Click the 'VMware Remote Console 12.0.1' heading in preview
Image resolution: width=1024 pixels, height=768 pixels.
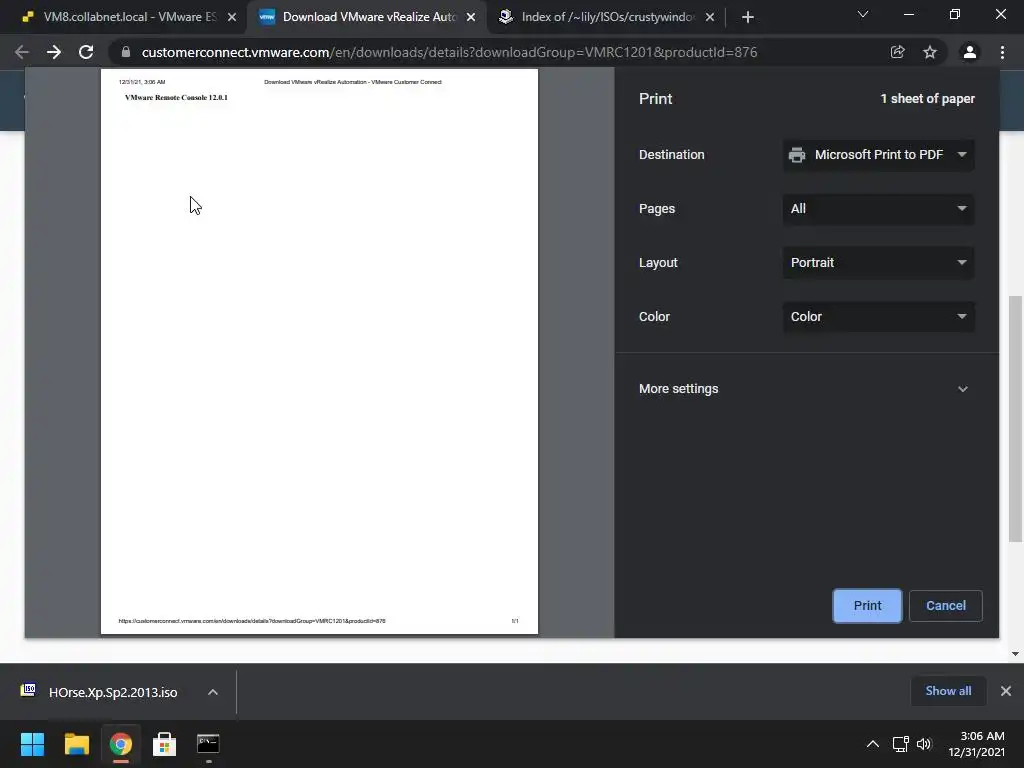pyautogui.click(x=176, y=97)
